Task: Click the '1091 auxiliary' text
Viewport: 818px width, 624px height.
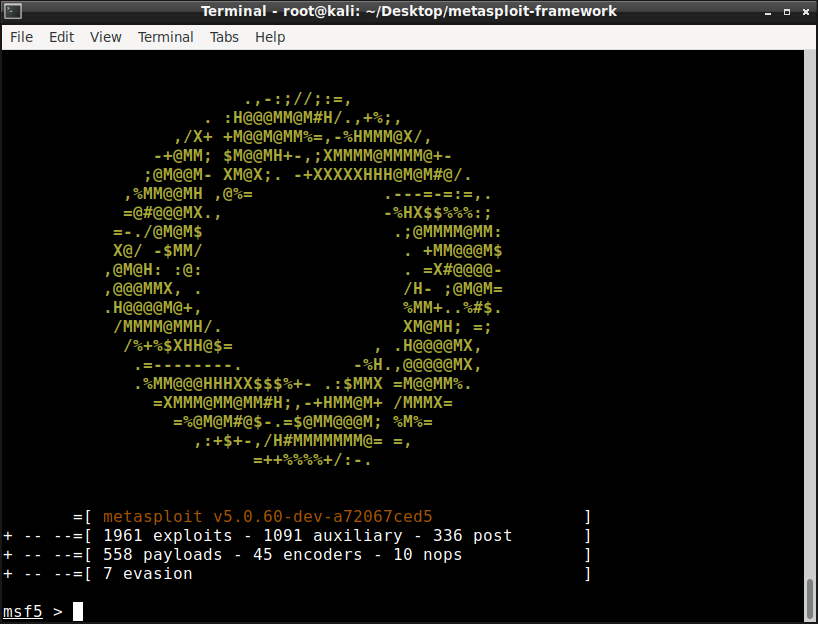Action: pos(333,536)
